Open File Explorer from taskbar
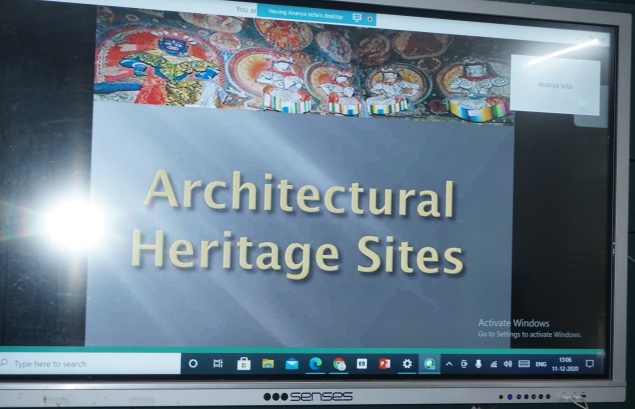 click(x=268, y=364)
